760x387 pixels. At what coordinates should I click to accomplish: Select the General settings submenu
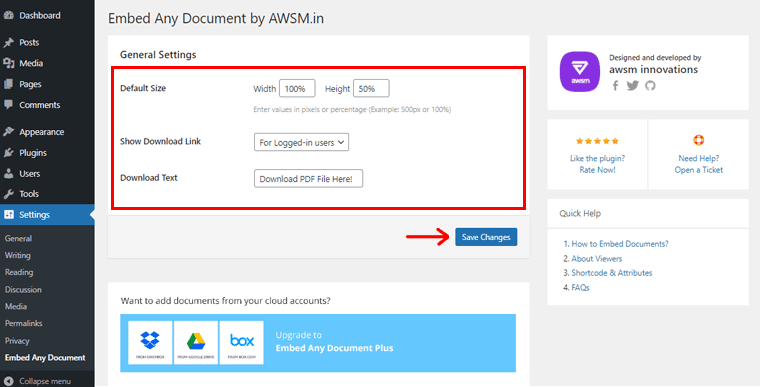click(18, 239)
